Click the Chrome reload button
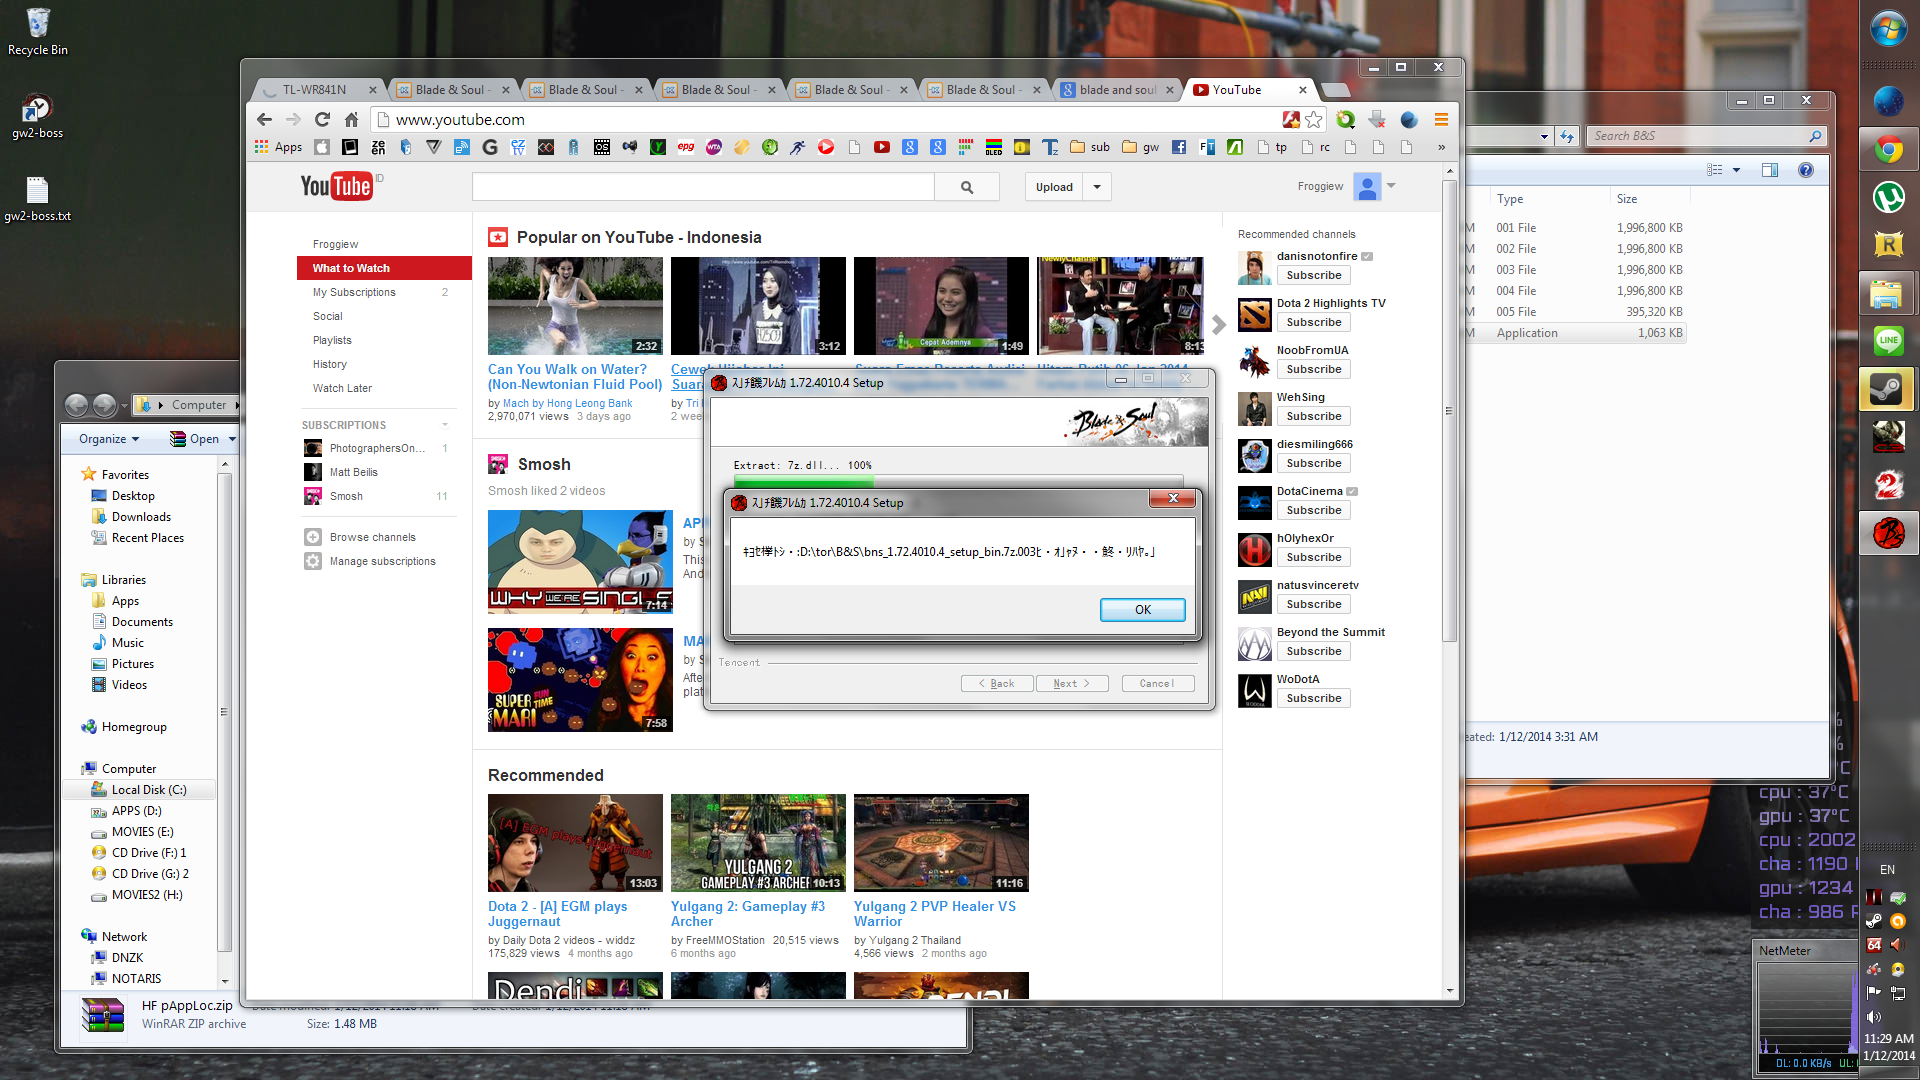Image resolution: width=1920 pixels, height=1080 pixels. [322, 120]
